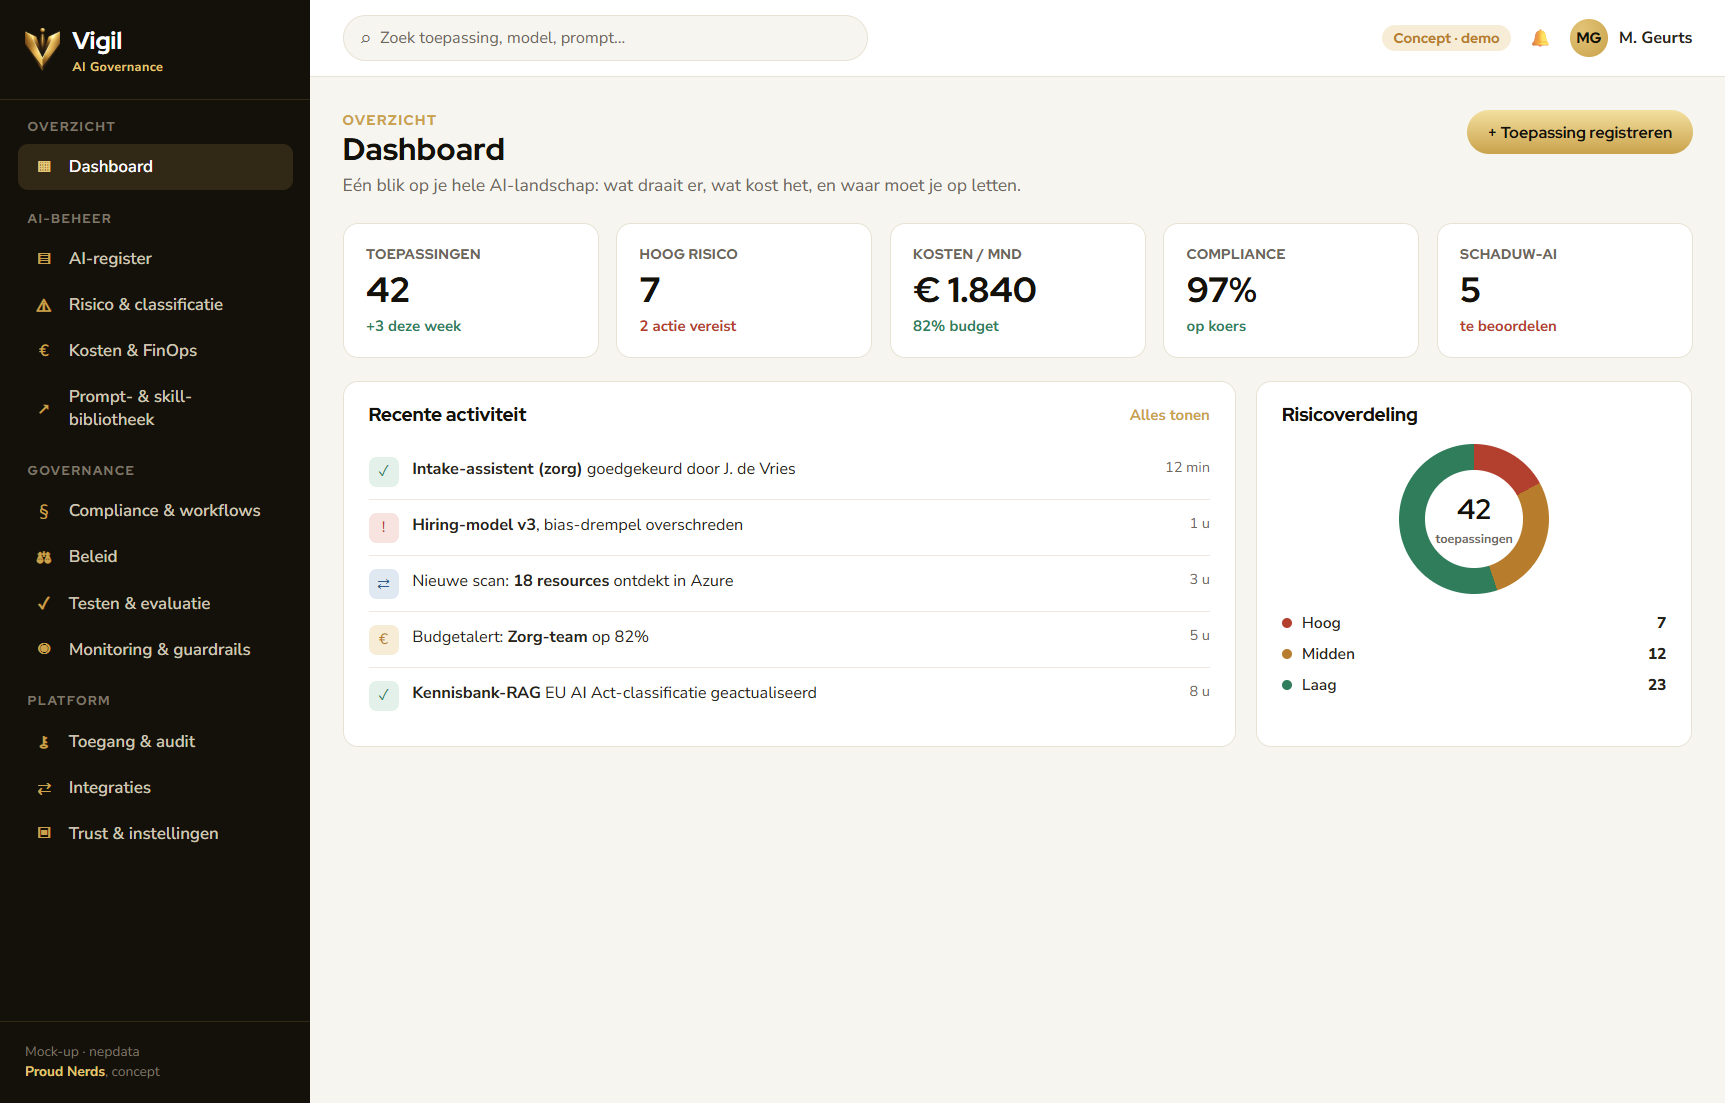This screenshot has width=1725, height=1103.
Task: Open Monitoring & guardrails
Action: click(x=155, y=649)
